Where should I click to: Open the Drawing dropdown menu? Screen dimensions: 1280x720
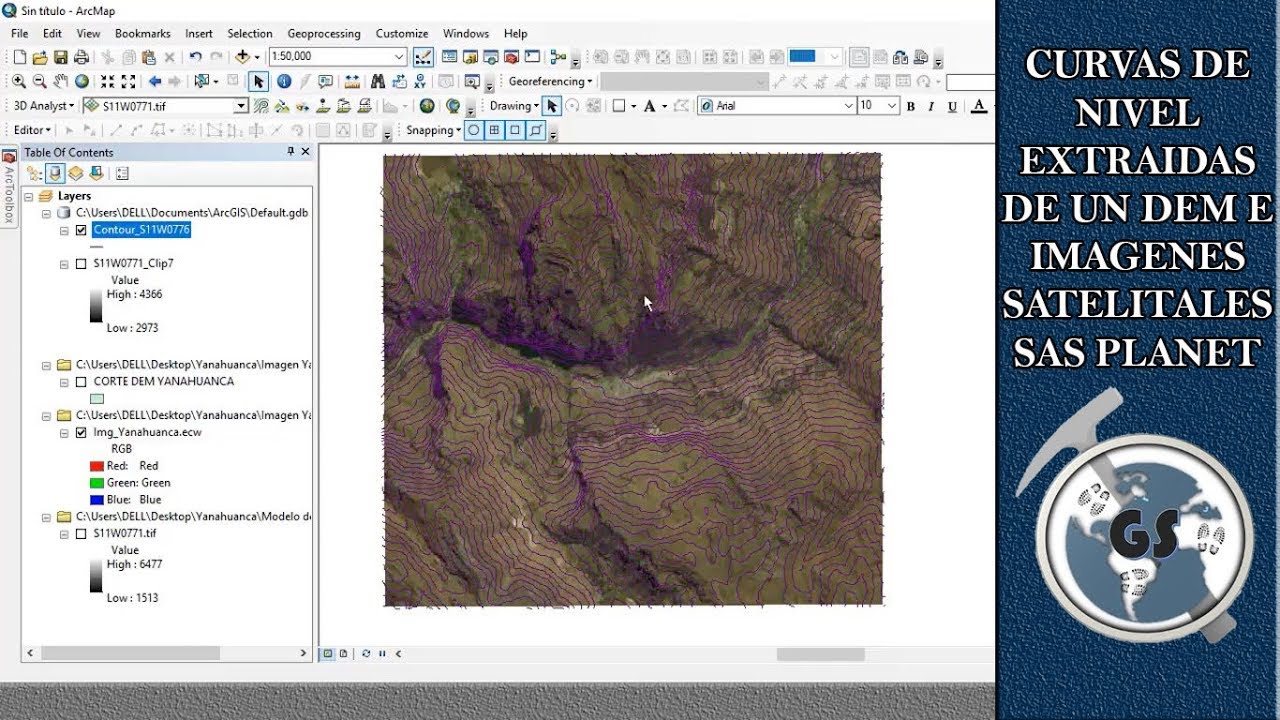pyautogui.click(x=514, y=105)
